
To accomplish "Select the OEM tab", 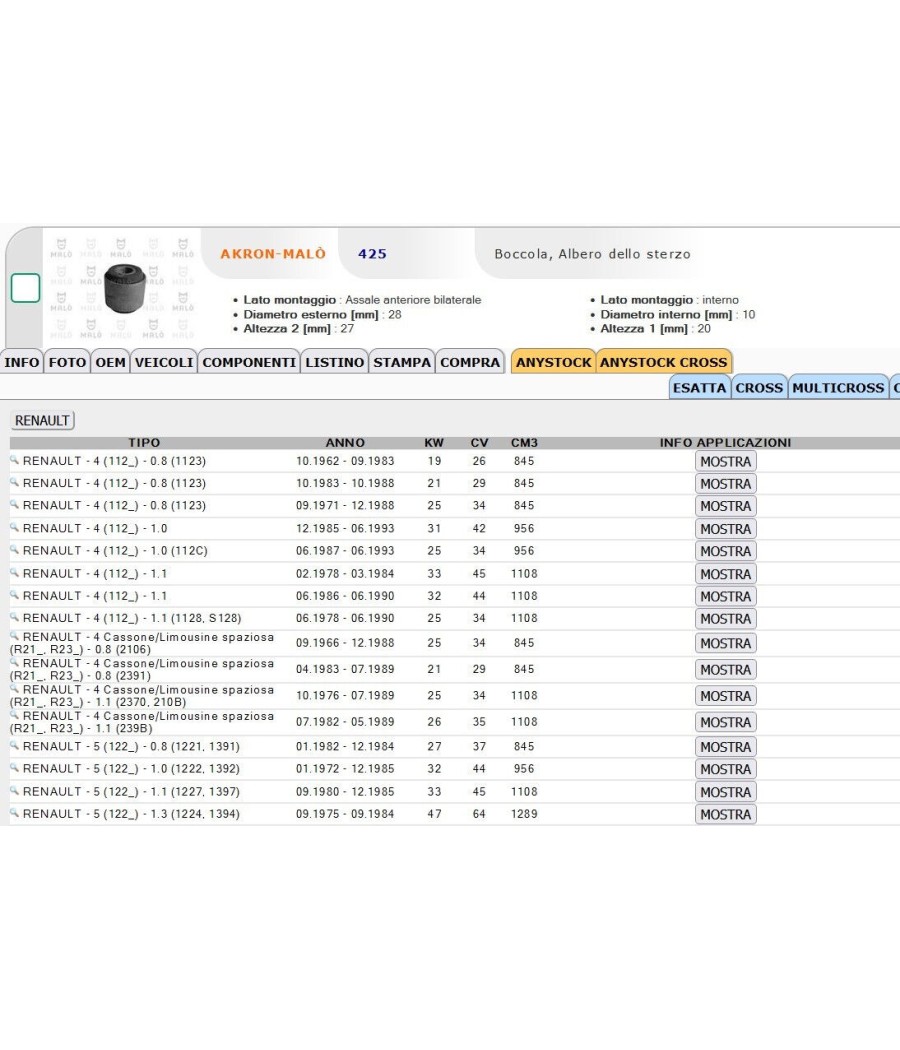I will [110, 362].
